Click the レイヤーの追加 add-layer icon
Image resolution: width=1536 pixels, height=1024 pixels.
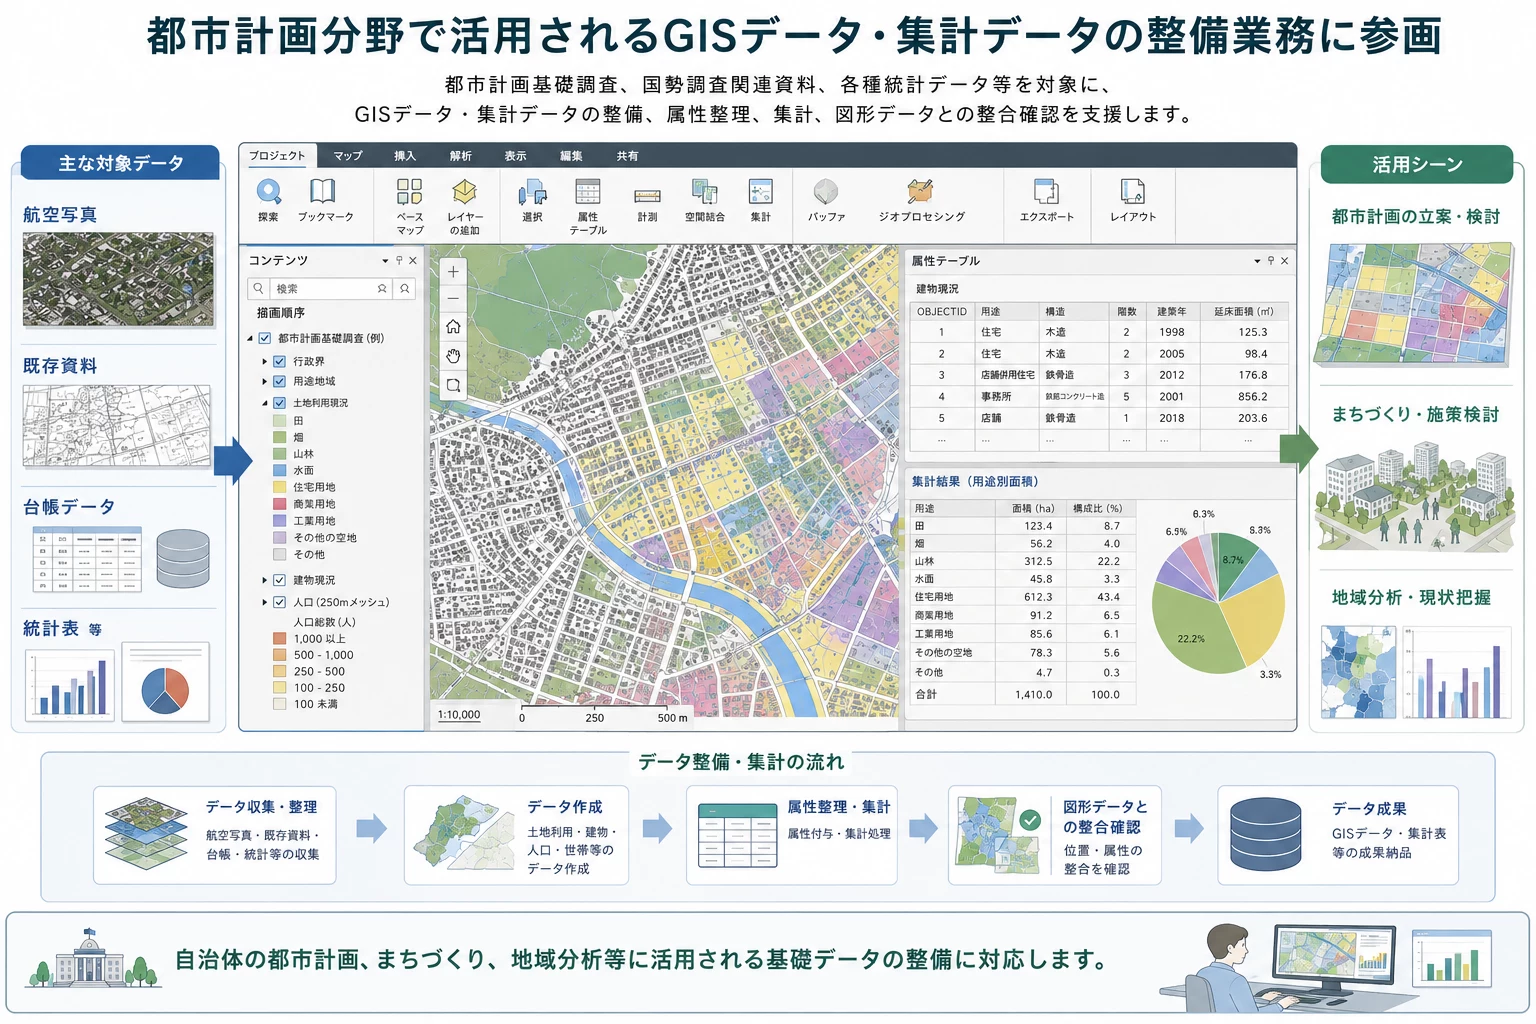(465, 191)
